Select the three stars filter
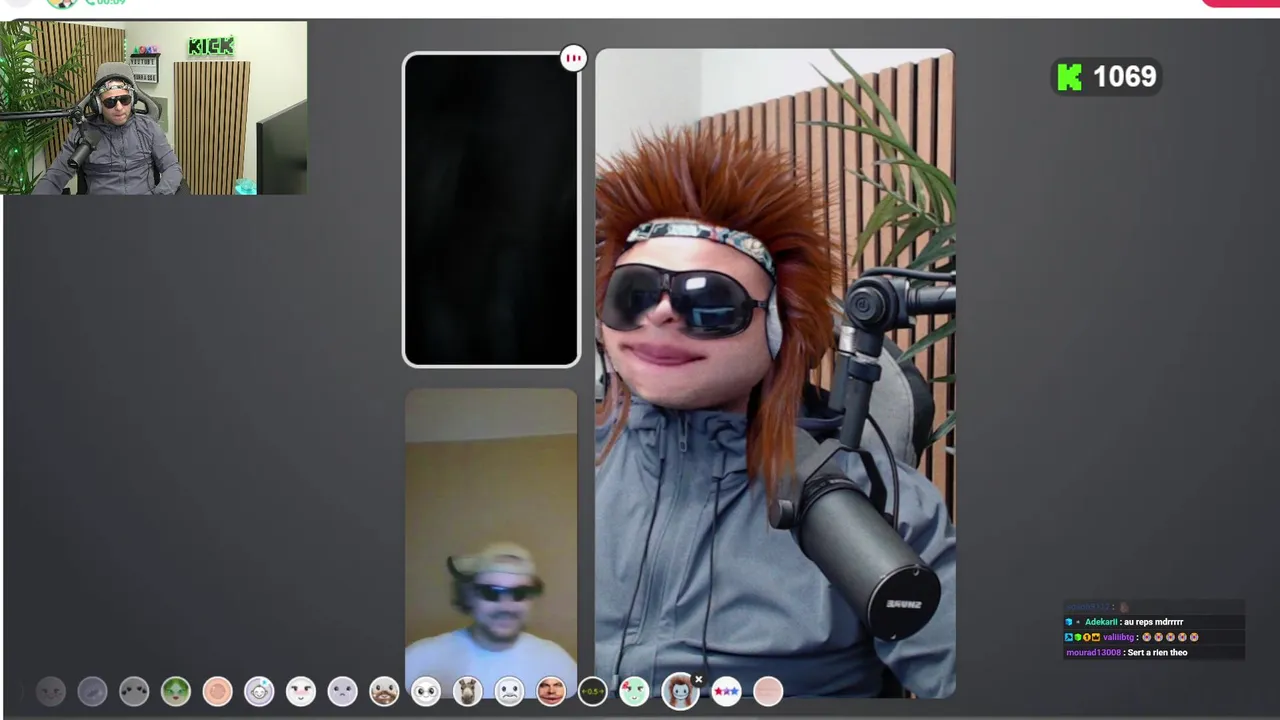 point(726,691)
